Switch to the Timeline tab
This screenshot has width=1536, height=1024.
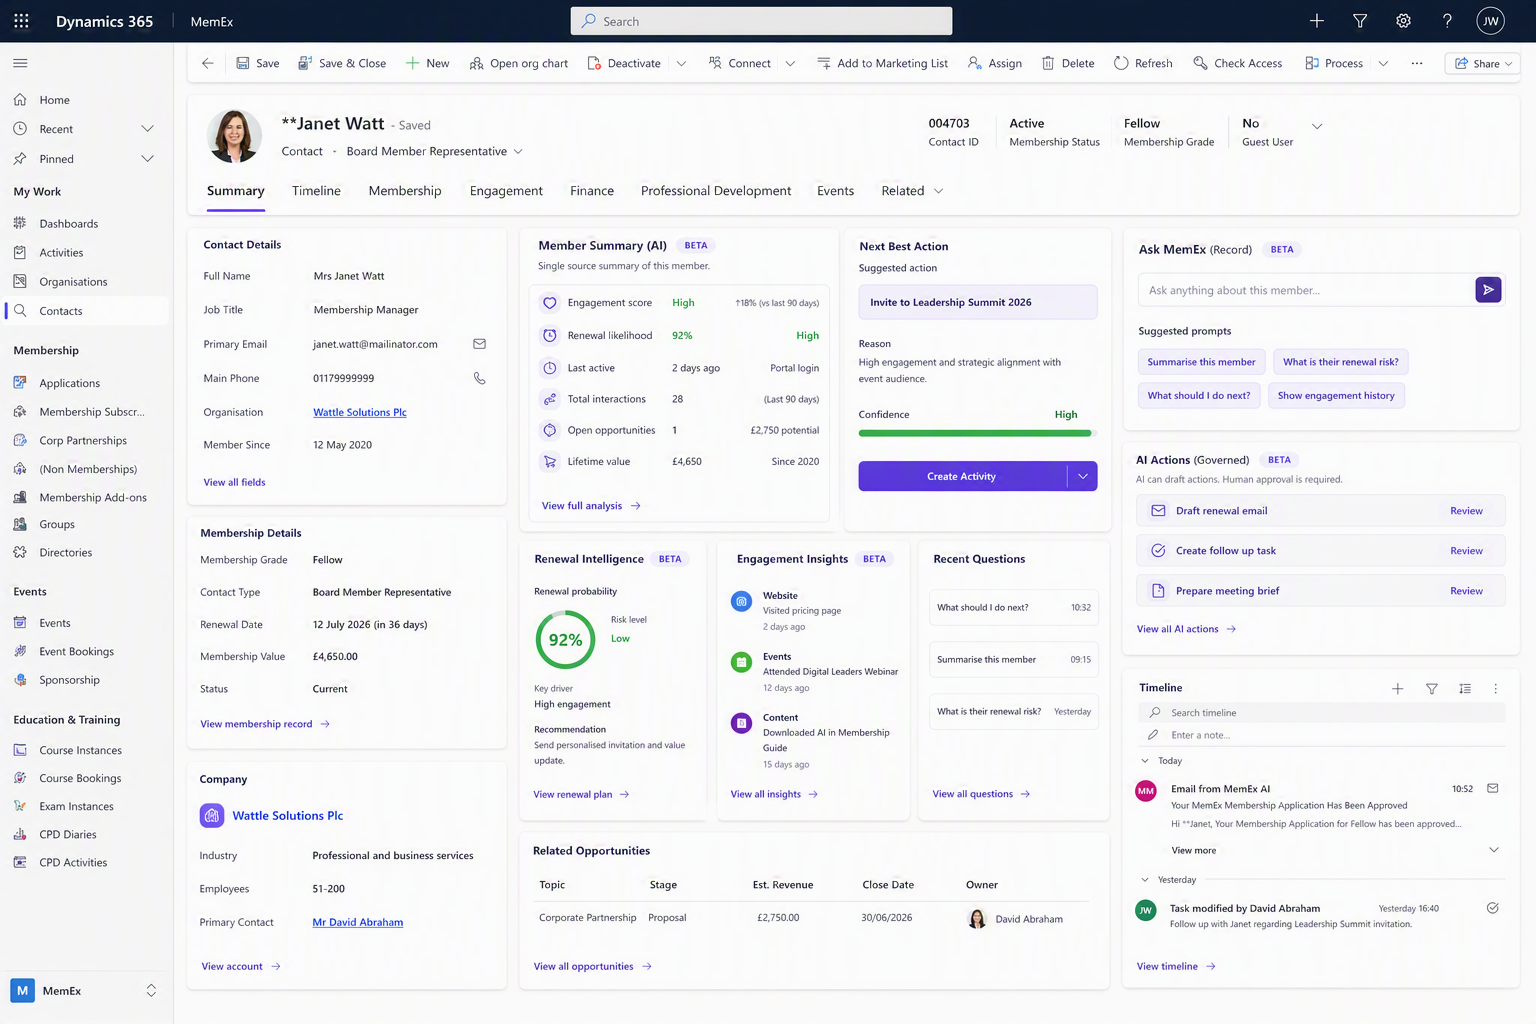point(316,191)
